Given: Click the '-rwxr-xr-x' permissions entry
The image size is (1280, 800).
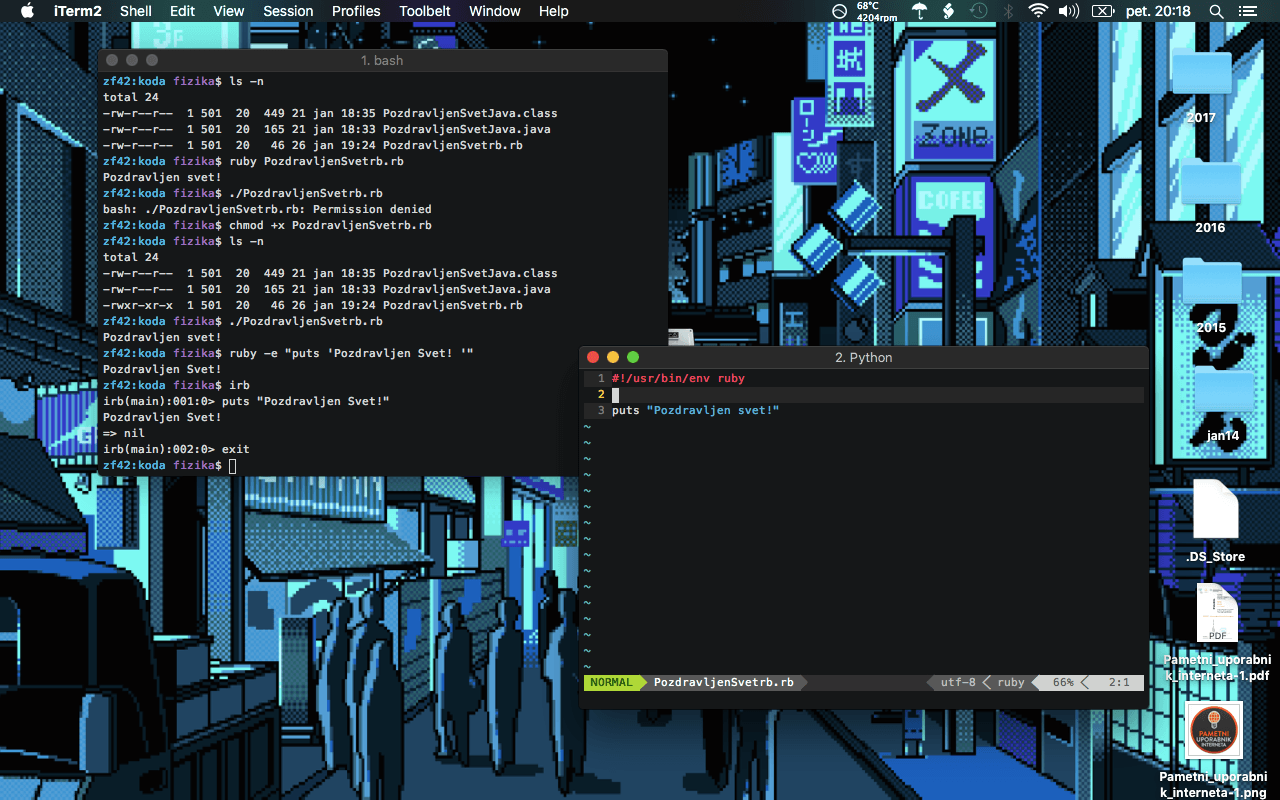Looking at the screenshot, I should [x=138, y=306].
